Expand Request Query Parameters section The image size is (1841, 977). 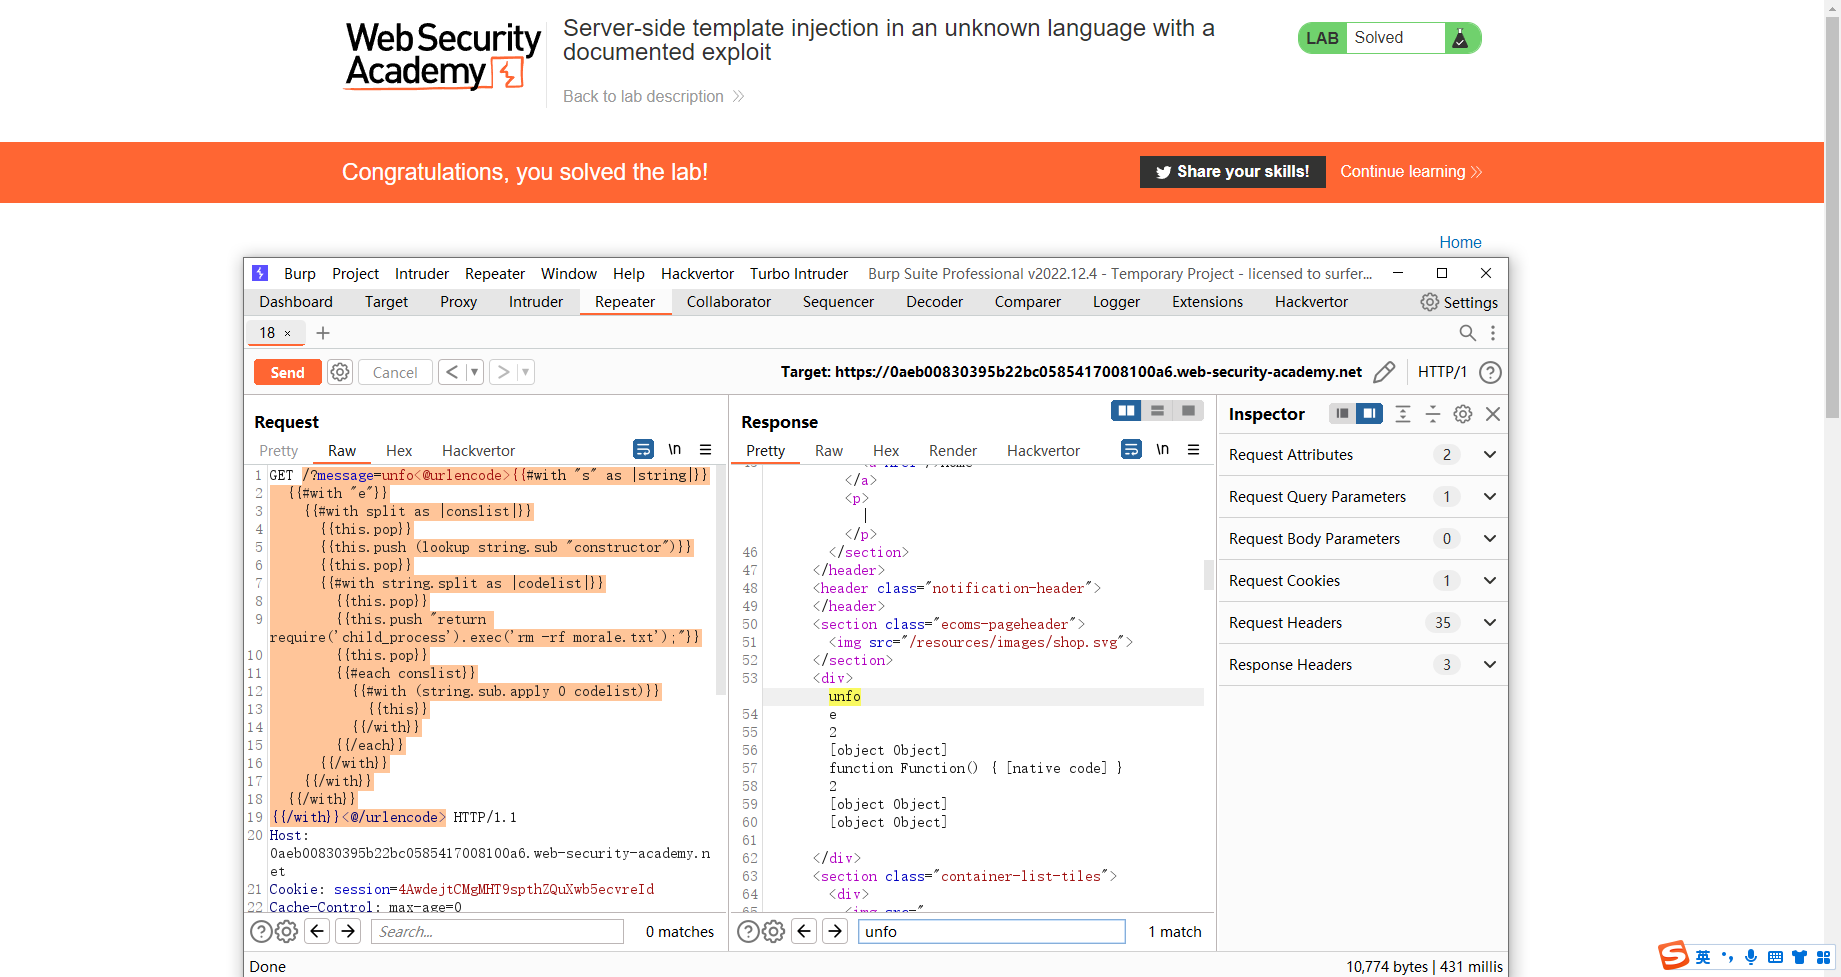click(1490, 497)
